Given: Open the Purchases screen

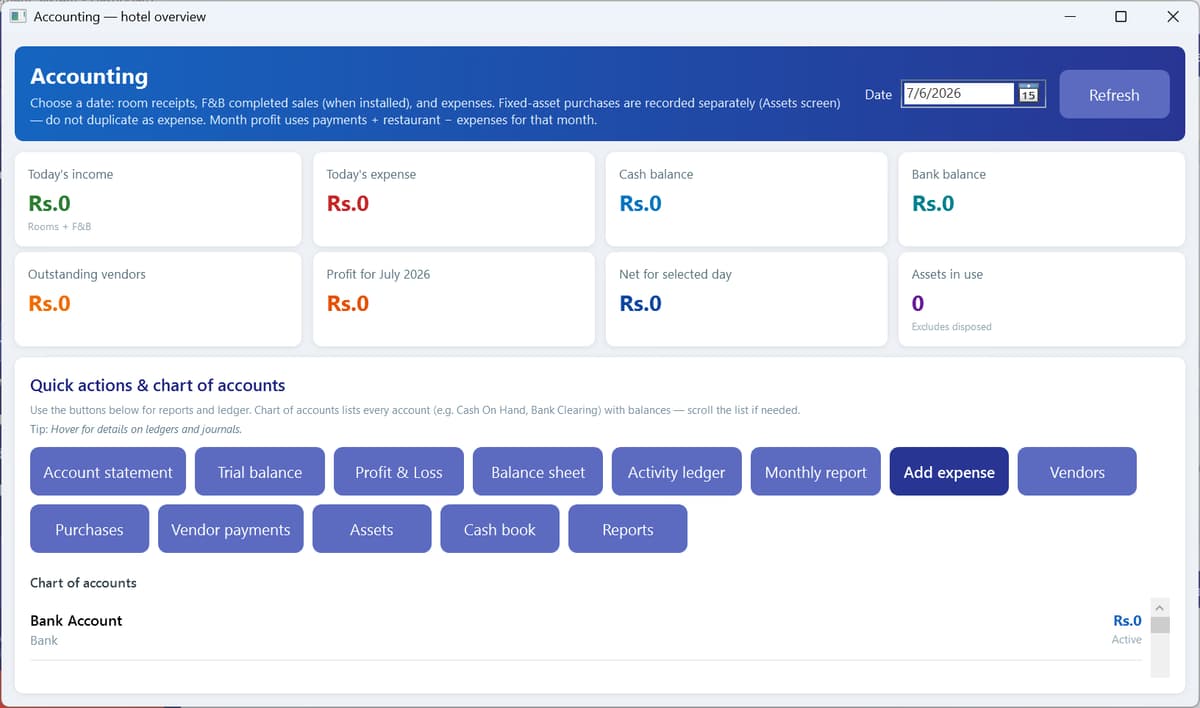Looking at the screenshot, I should (89, 529).
